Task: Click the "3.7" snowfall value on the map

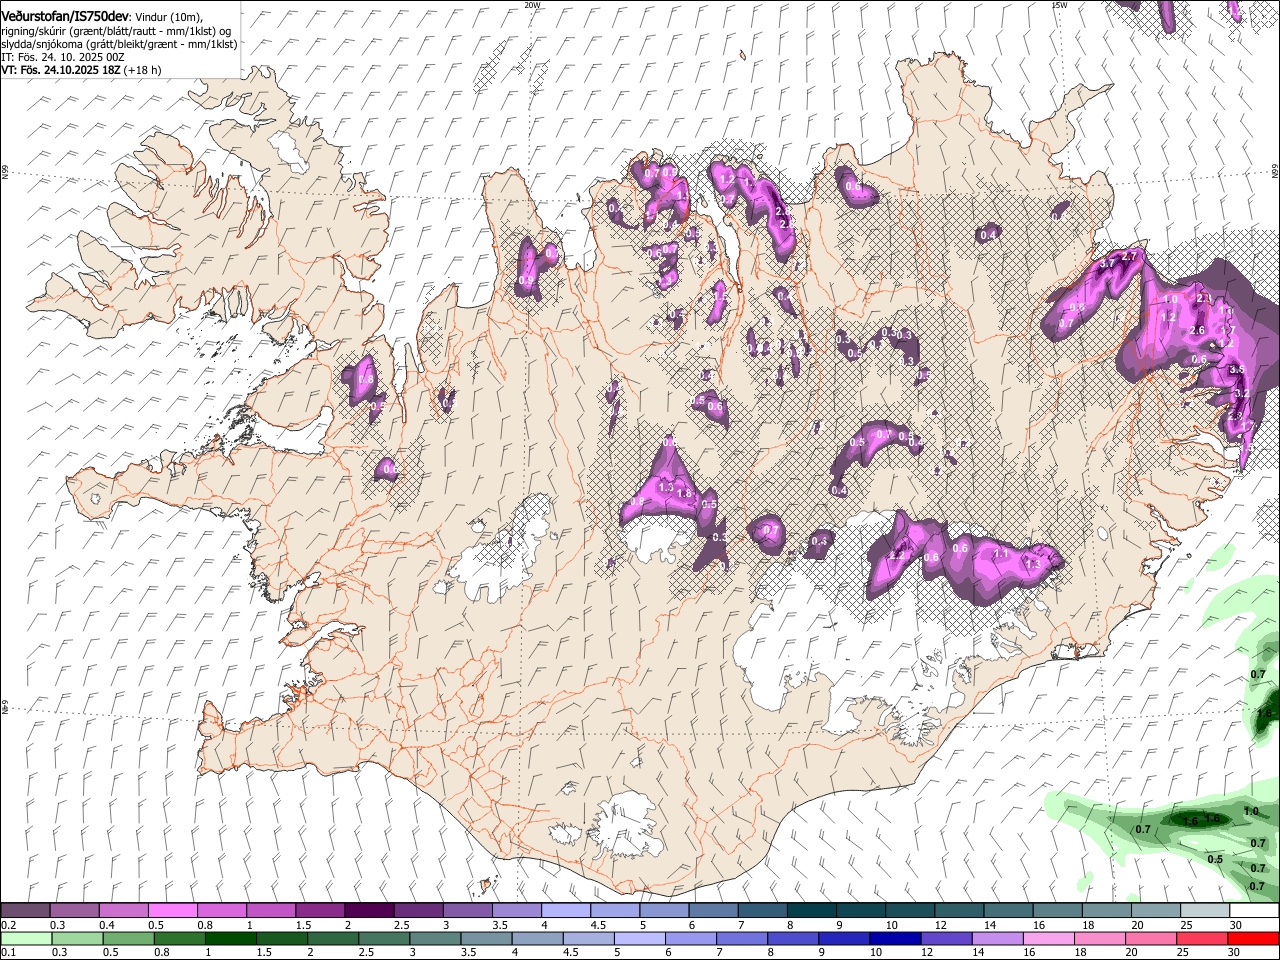Action: tap(1107, 265)
